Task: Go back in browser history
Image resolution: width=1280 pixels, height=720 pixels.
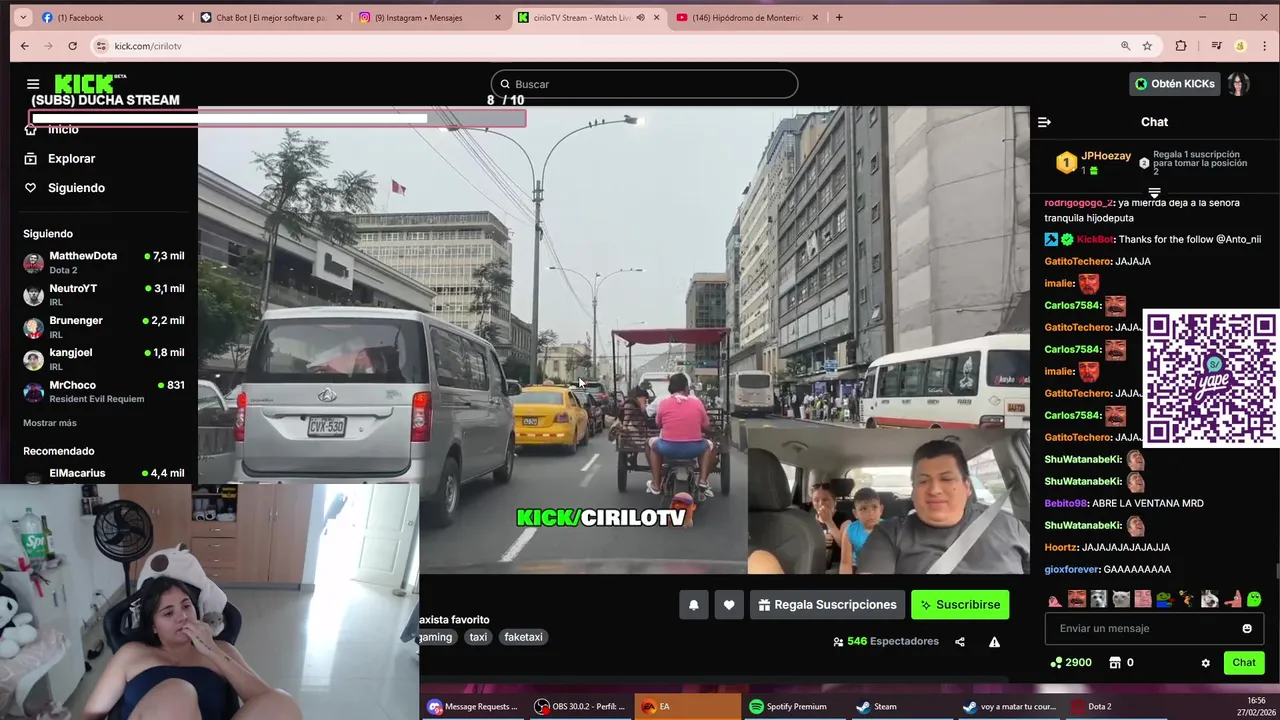Action: 25,46
